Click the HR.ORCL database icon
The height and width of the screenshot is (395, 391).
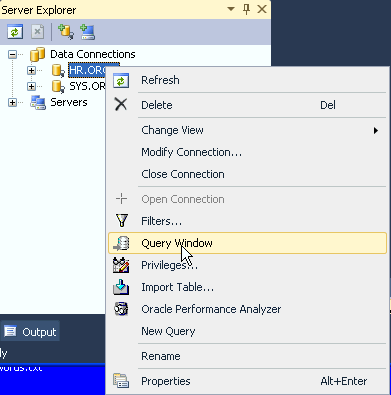58,70
